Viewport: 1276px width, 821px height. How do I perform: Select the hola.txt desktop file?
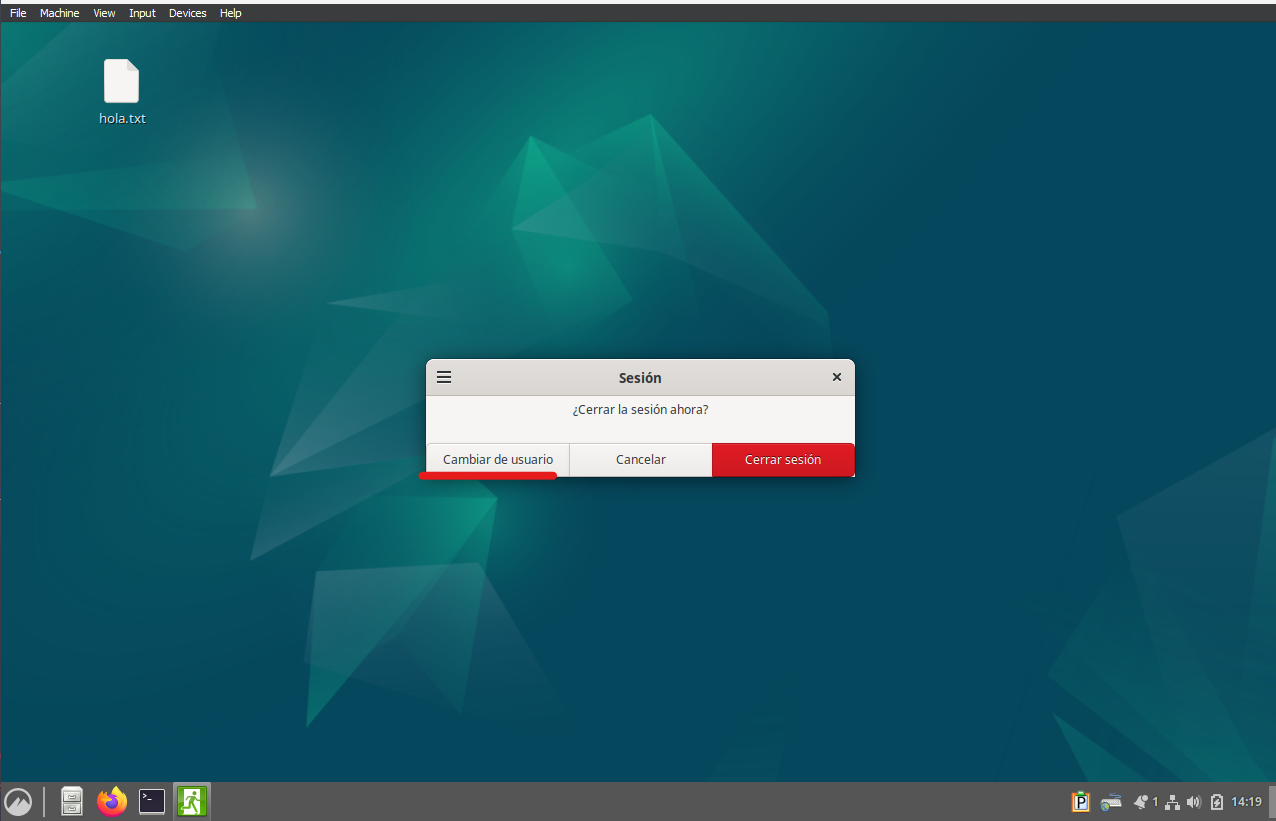tap(122, 92)
